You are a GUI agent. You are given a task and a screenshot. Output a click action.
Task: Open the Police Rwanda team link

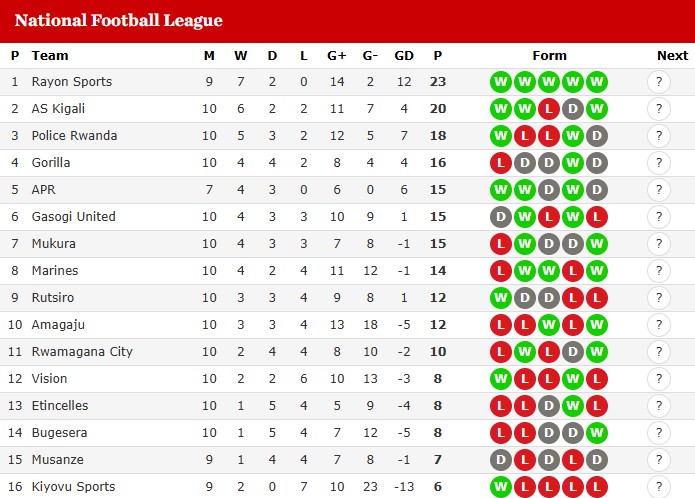[74, 136]
